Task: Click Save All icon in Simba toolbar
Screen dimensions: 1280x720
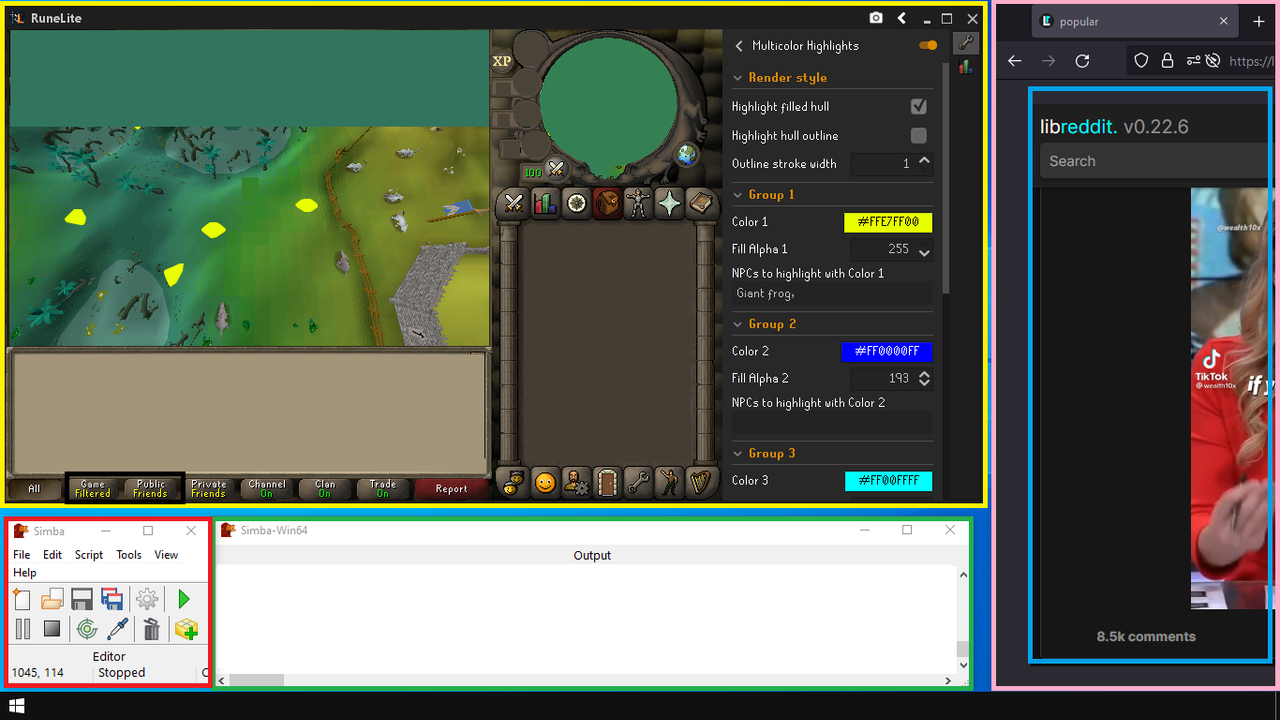Action: tap(112, 599)
